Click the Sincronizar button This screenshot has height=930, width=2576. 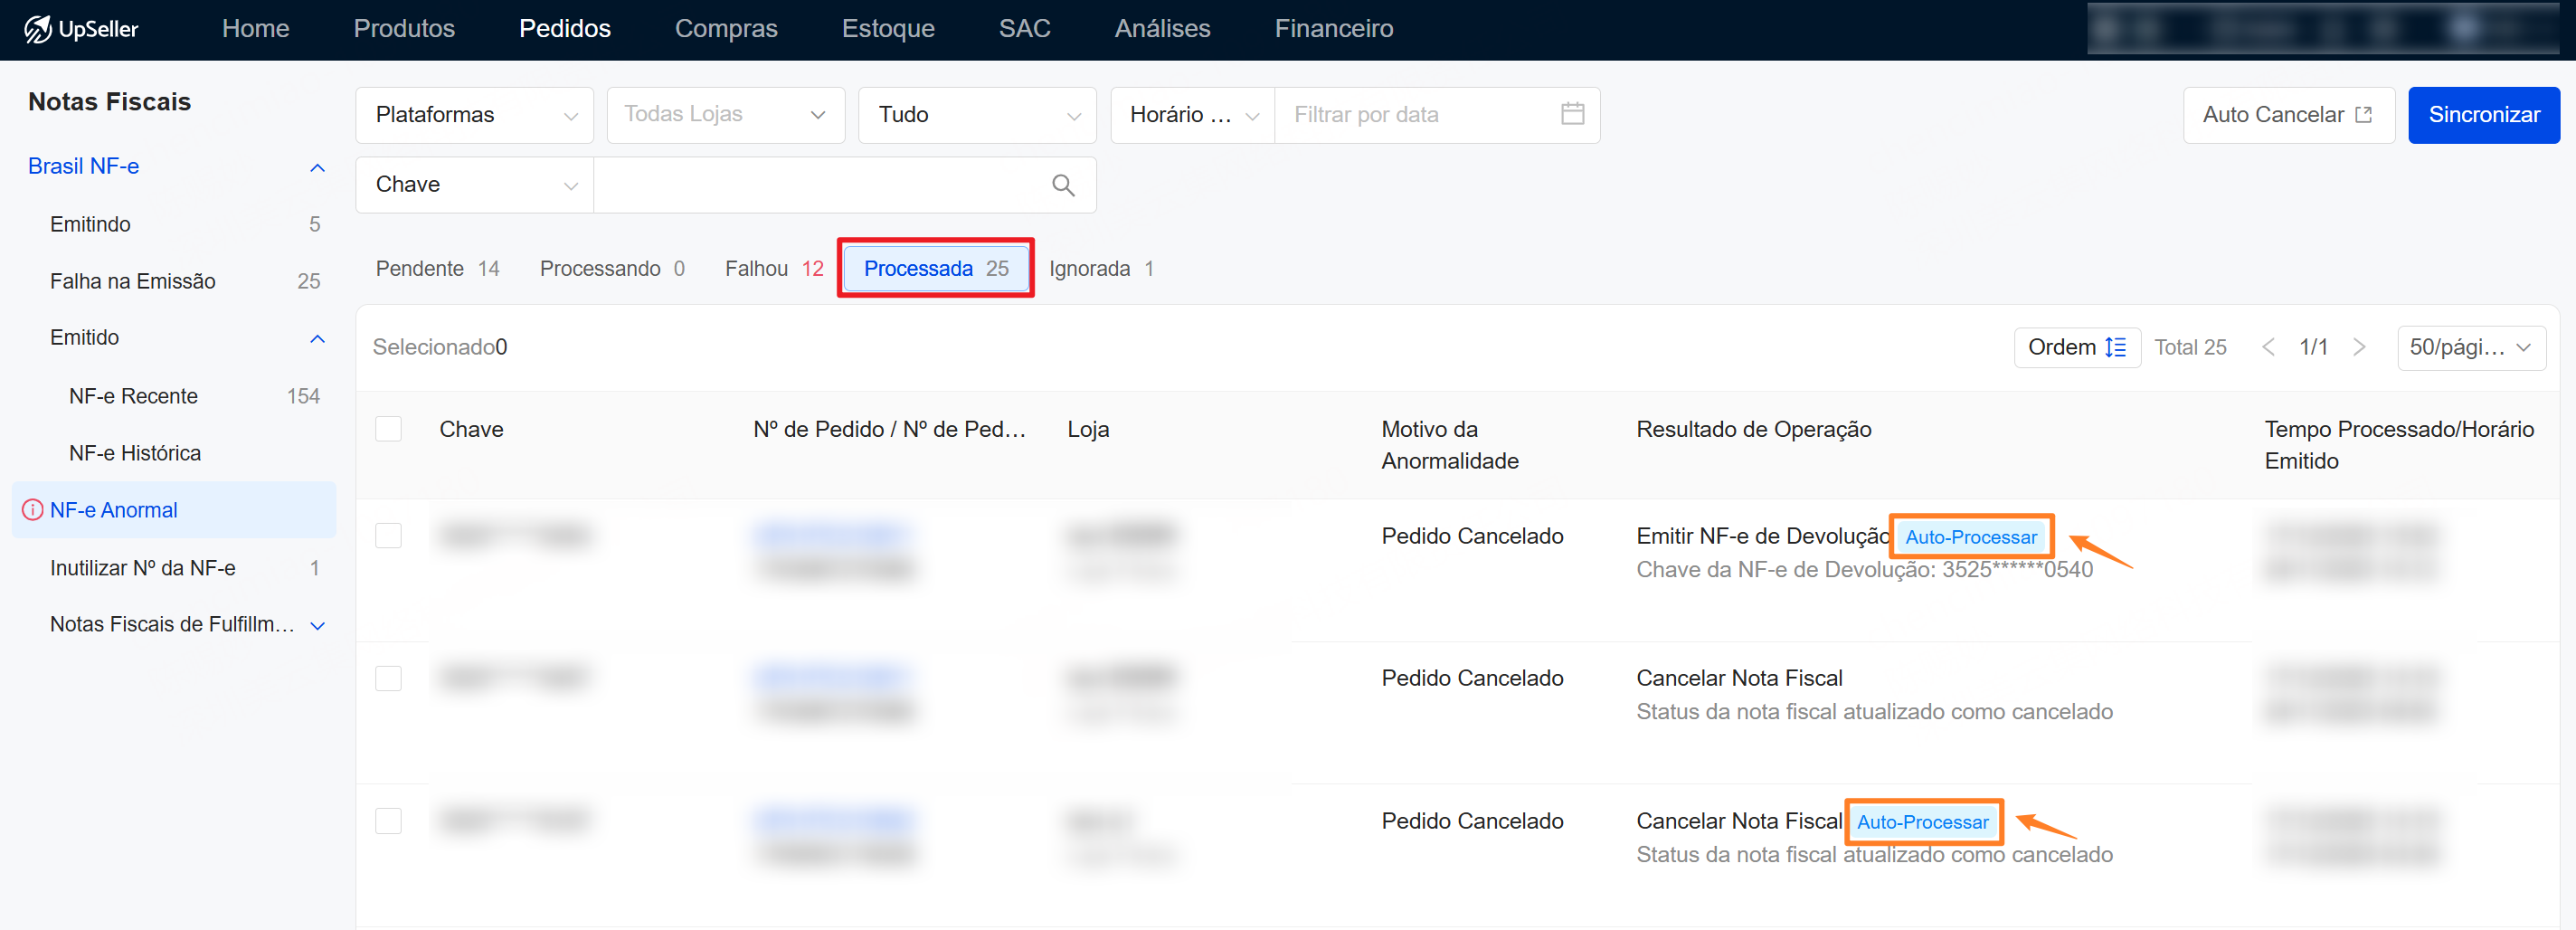pyautogui.click(x=2482, y=115)
